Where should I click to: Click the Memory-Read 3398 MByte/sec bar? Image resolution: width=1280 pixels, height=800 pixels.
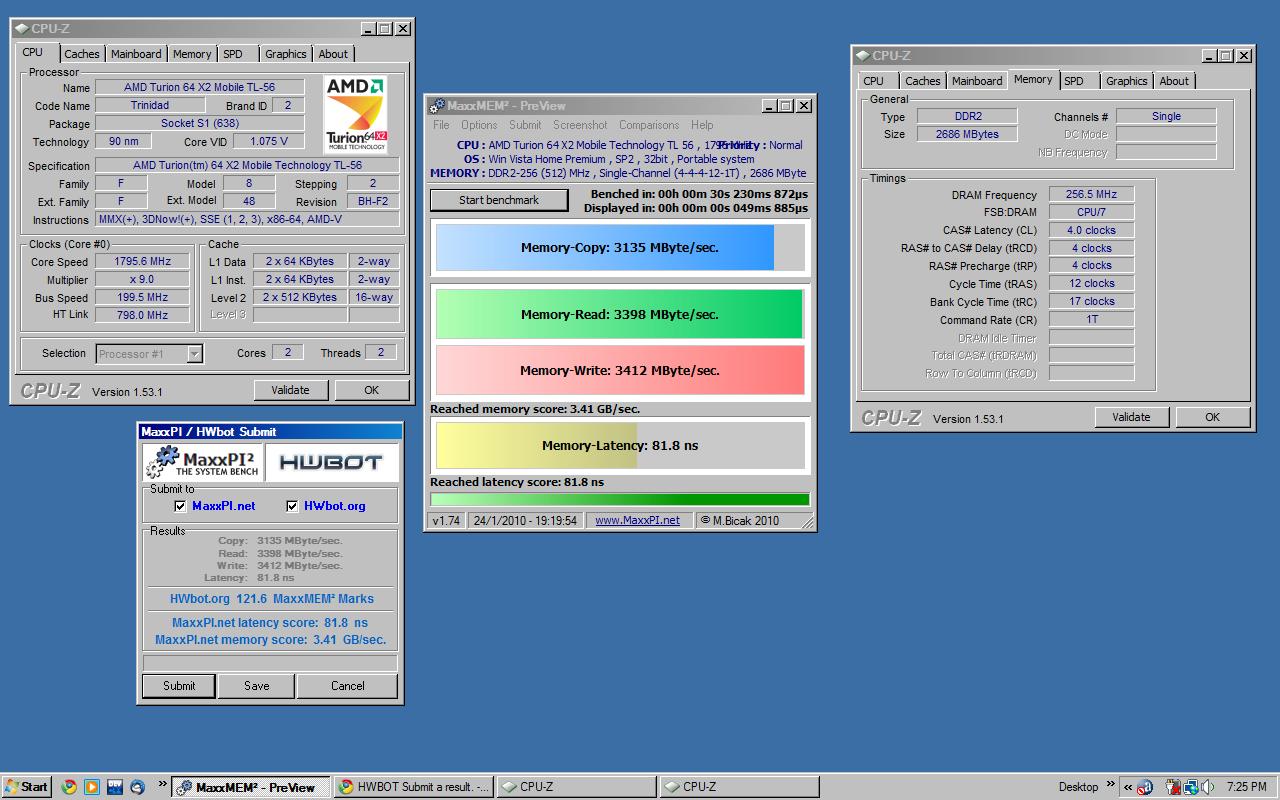point(620,314)
